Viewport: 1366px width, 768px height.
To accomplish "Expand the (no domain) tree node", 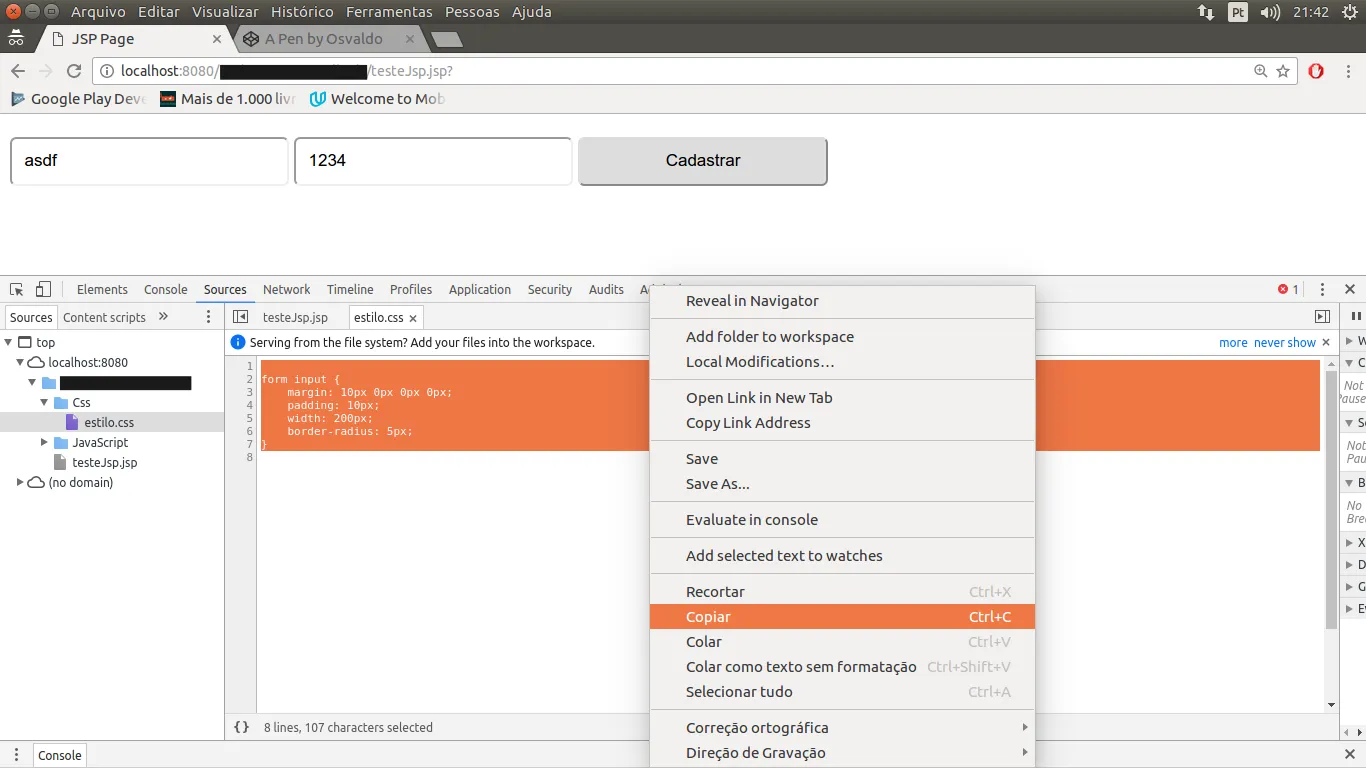I will (21, 483).
